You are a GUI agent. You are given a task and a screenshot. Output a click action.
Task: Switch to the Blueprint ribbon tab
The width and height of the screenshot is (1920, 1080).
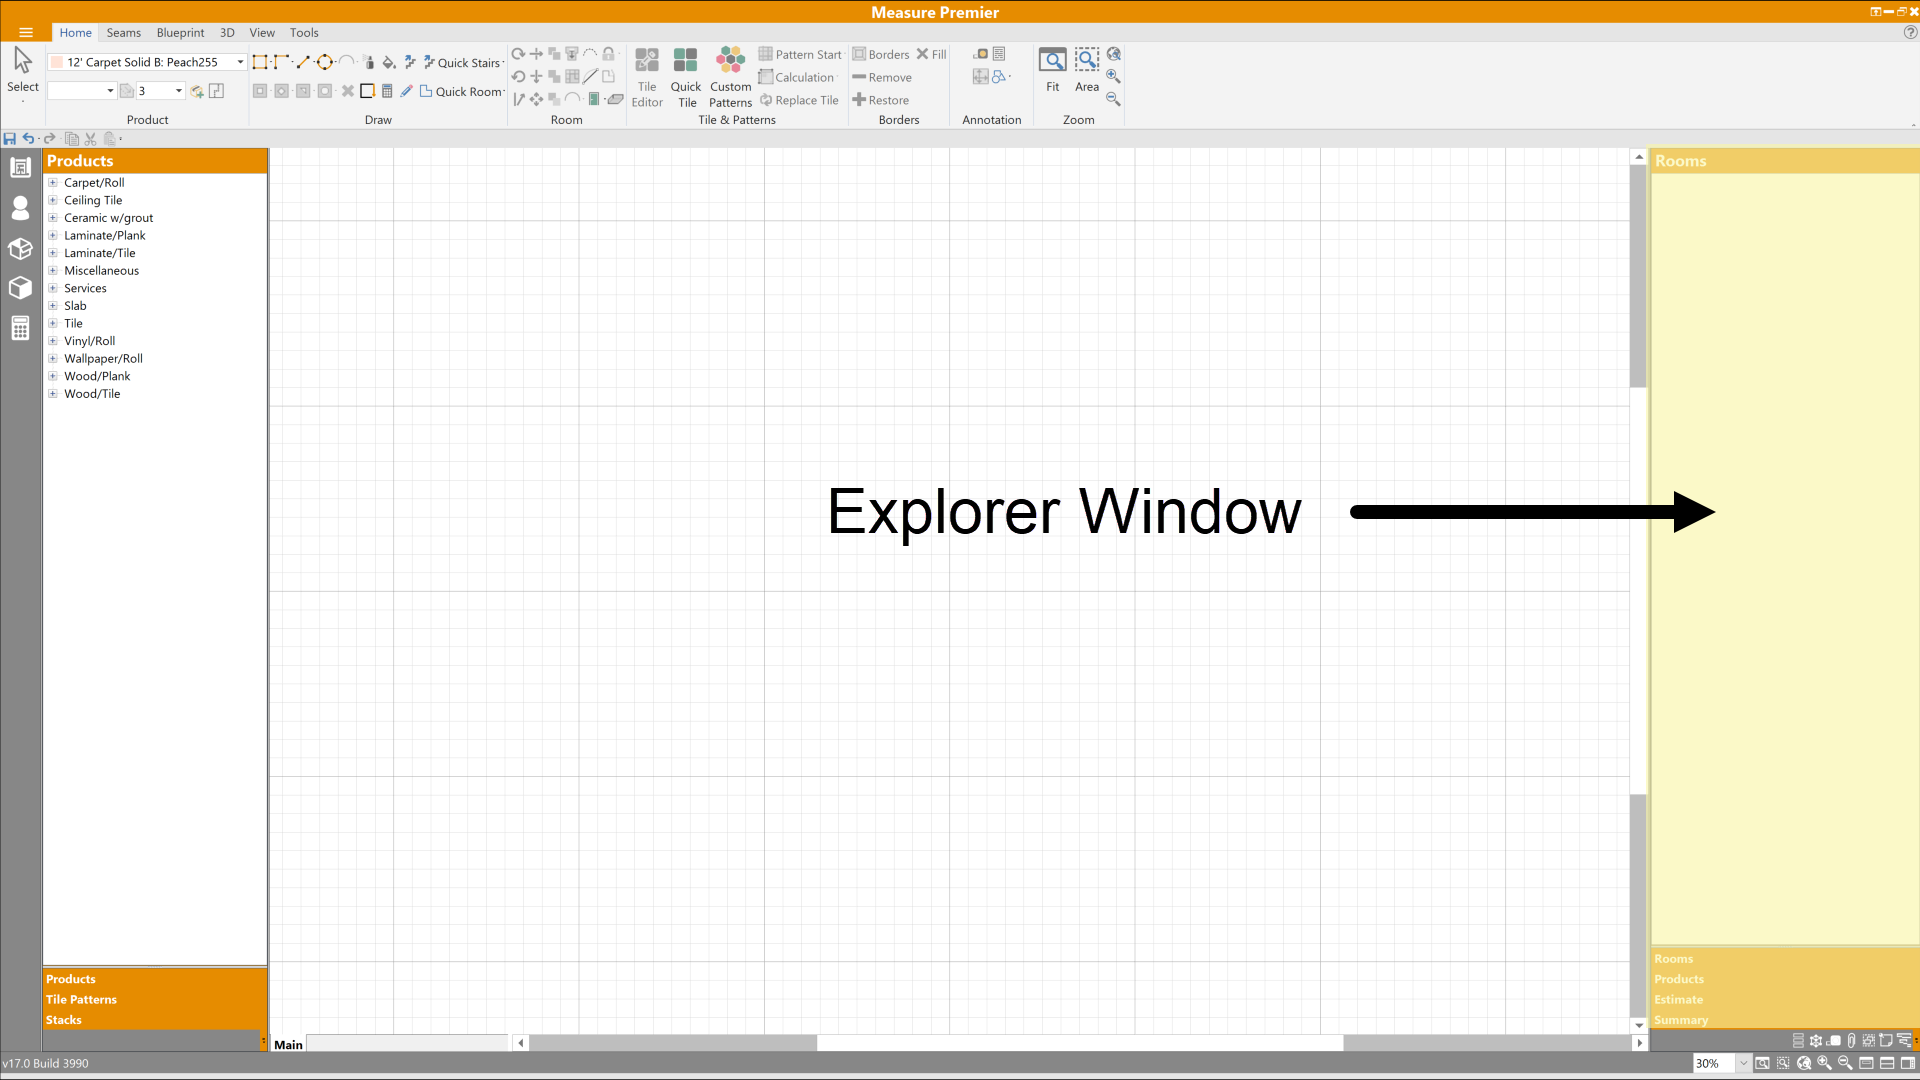(x=180, y=33)
